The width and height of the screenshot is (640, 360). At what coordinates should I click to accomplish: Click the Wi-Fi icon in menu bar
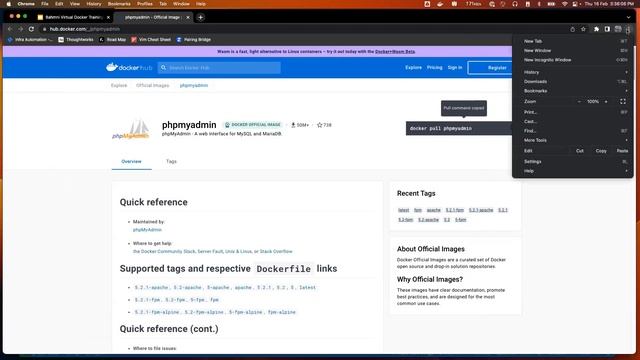coord(564,4)
